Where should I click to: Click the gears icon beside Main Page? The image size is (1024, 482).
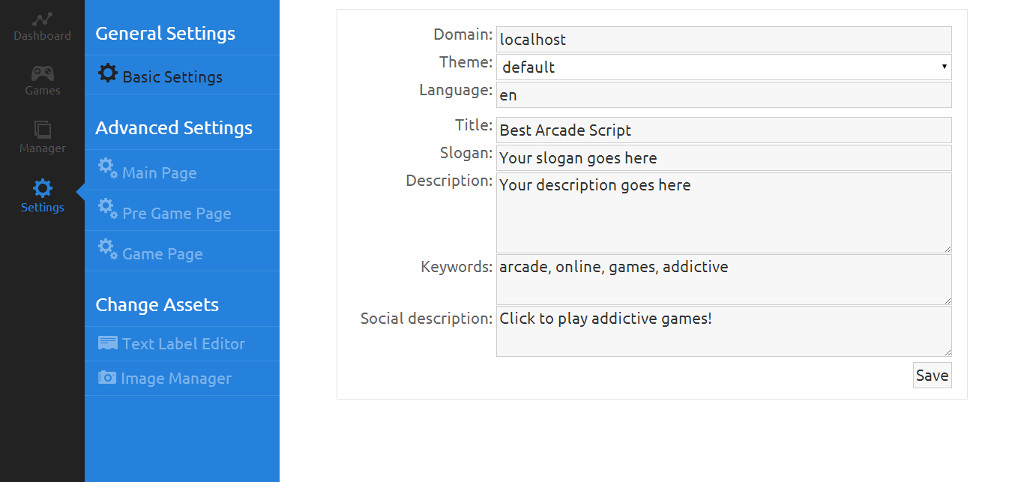coord(107,170)
